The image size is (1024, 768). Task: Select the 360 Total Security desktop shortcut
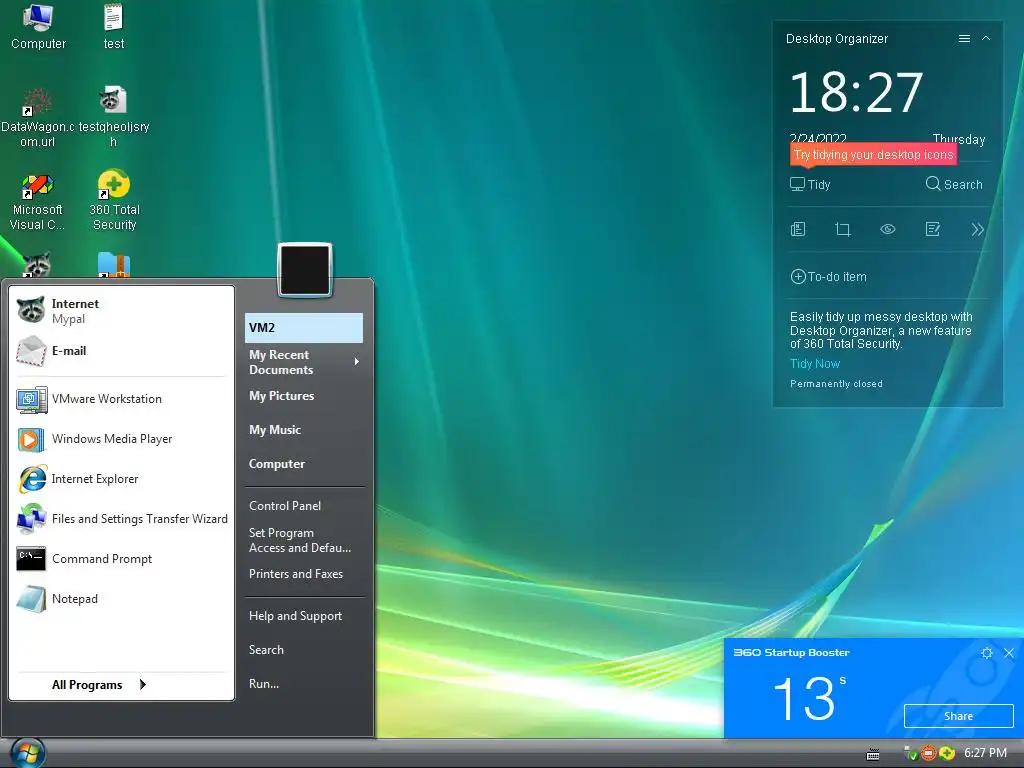click(114, 201)
